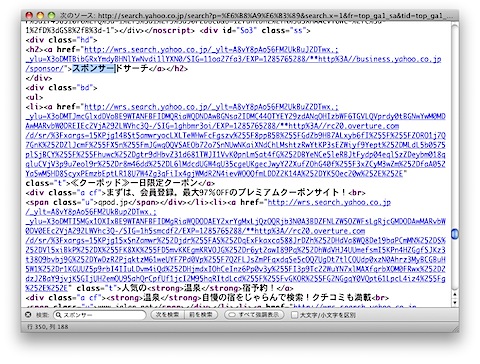Click the highlighted スポンサー text

(93, 69)
